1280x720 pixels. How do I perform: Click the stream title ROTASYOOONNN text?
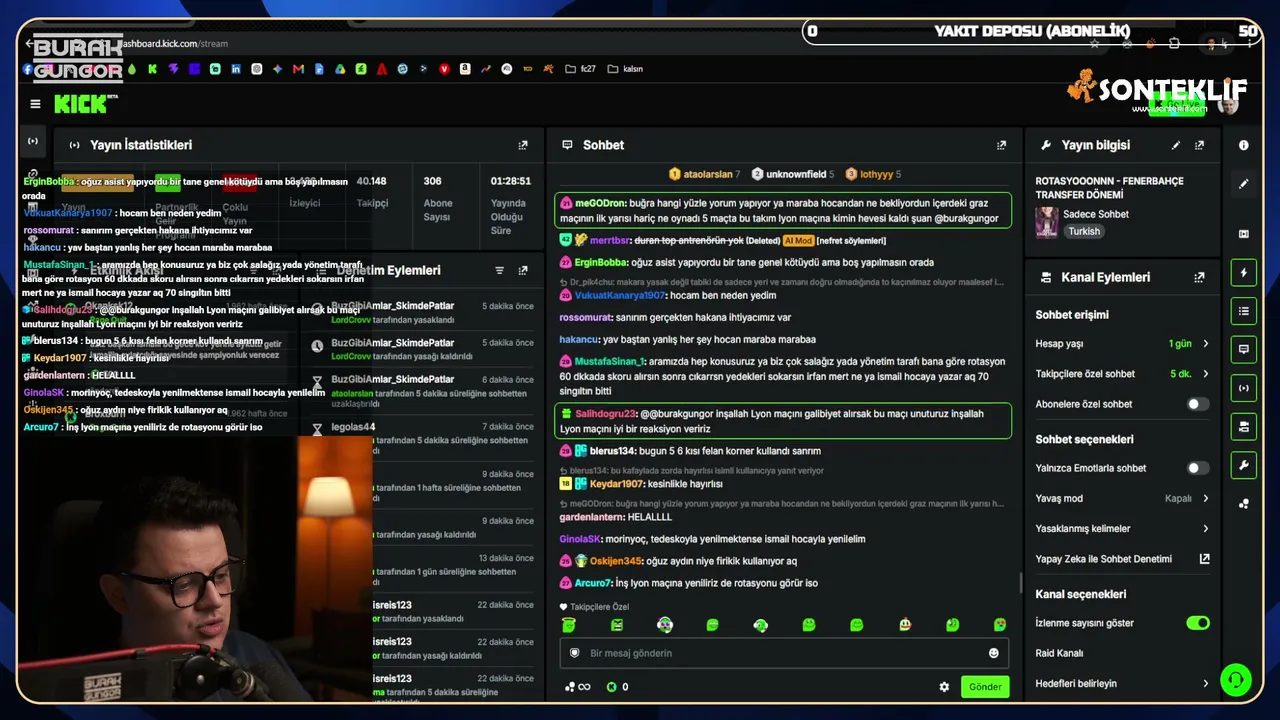(x=1110, y=188)
